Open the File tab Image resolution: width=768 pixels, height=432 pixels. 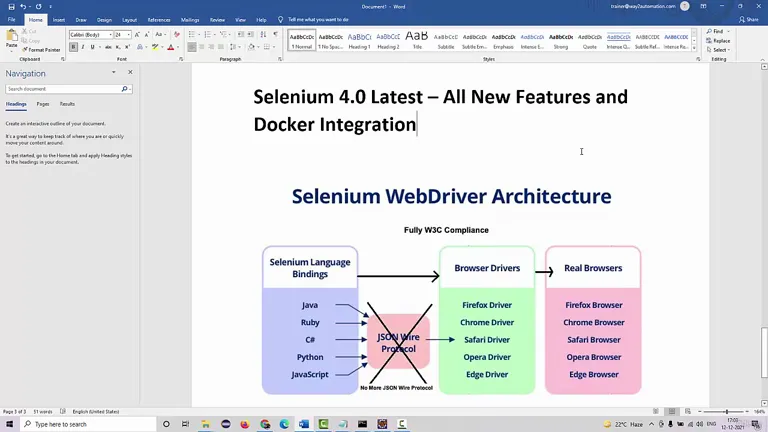point(11,20)
